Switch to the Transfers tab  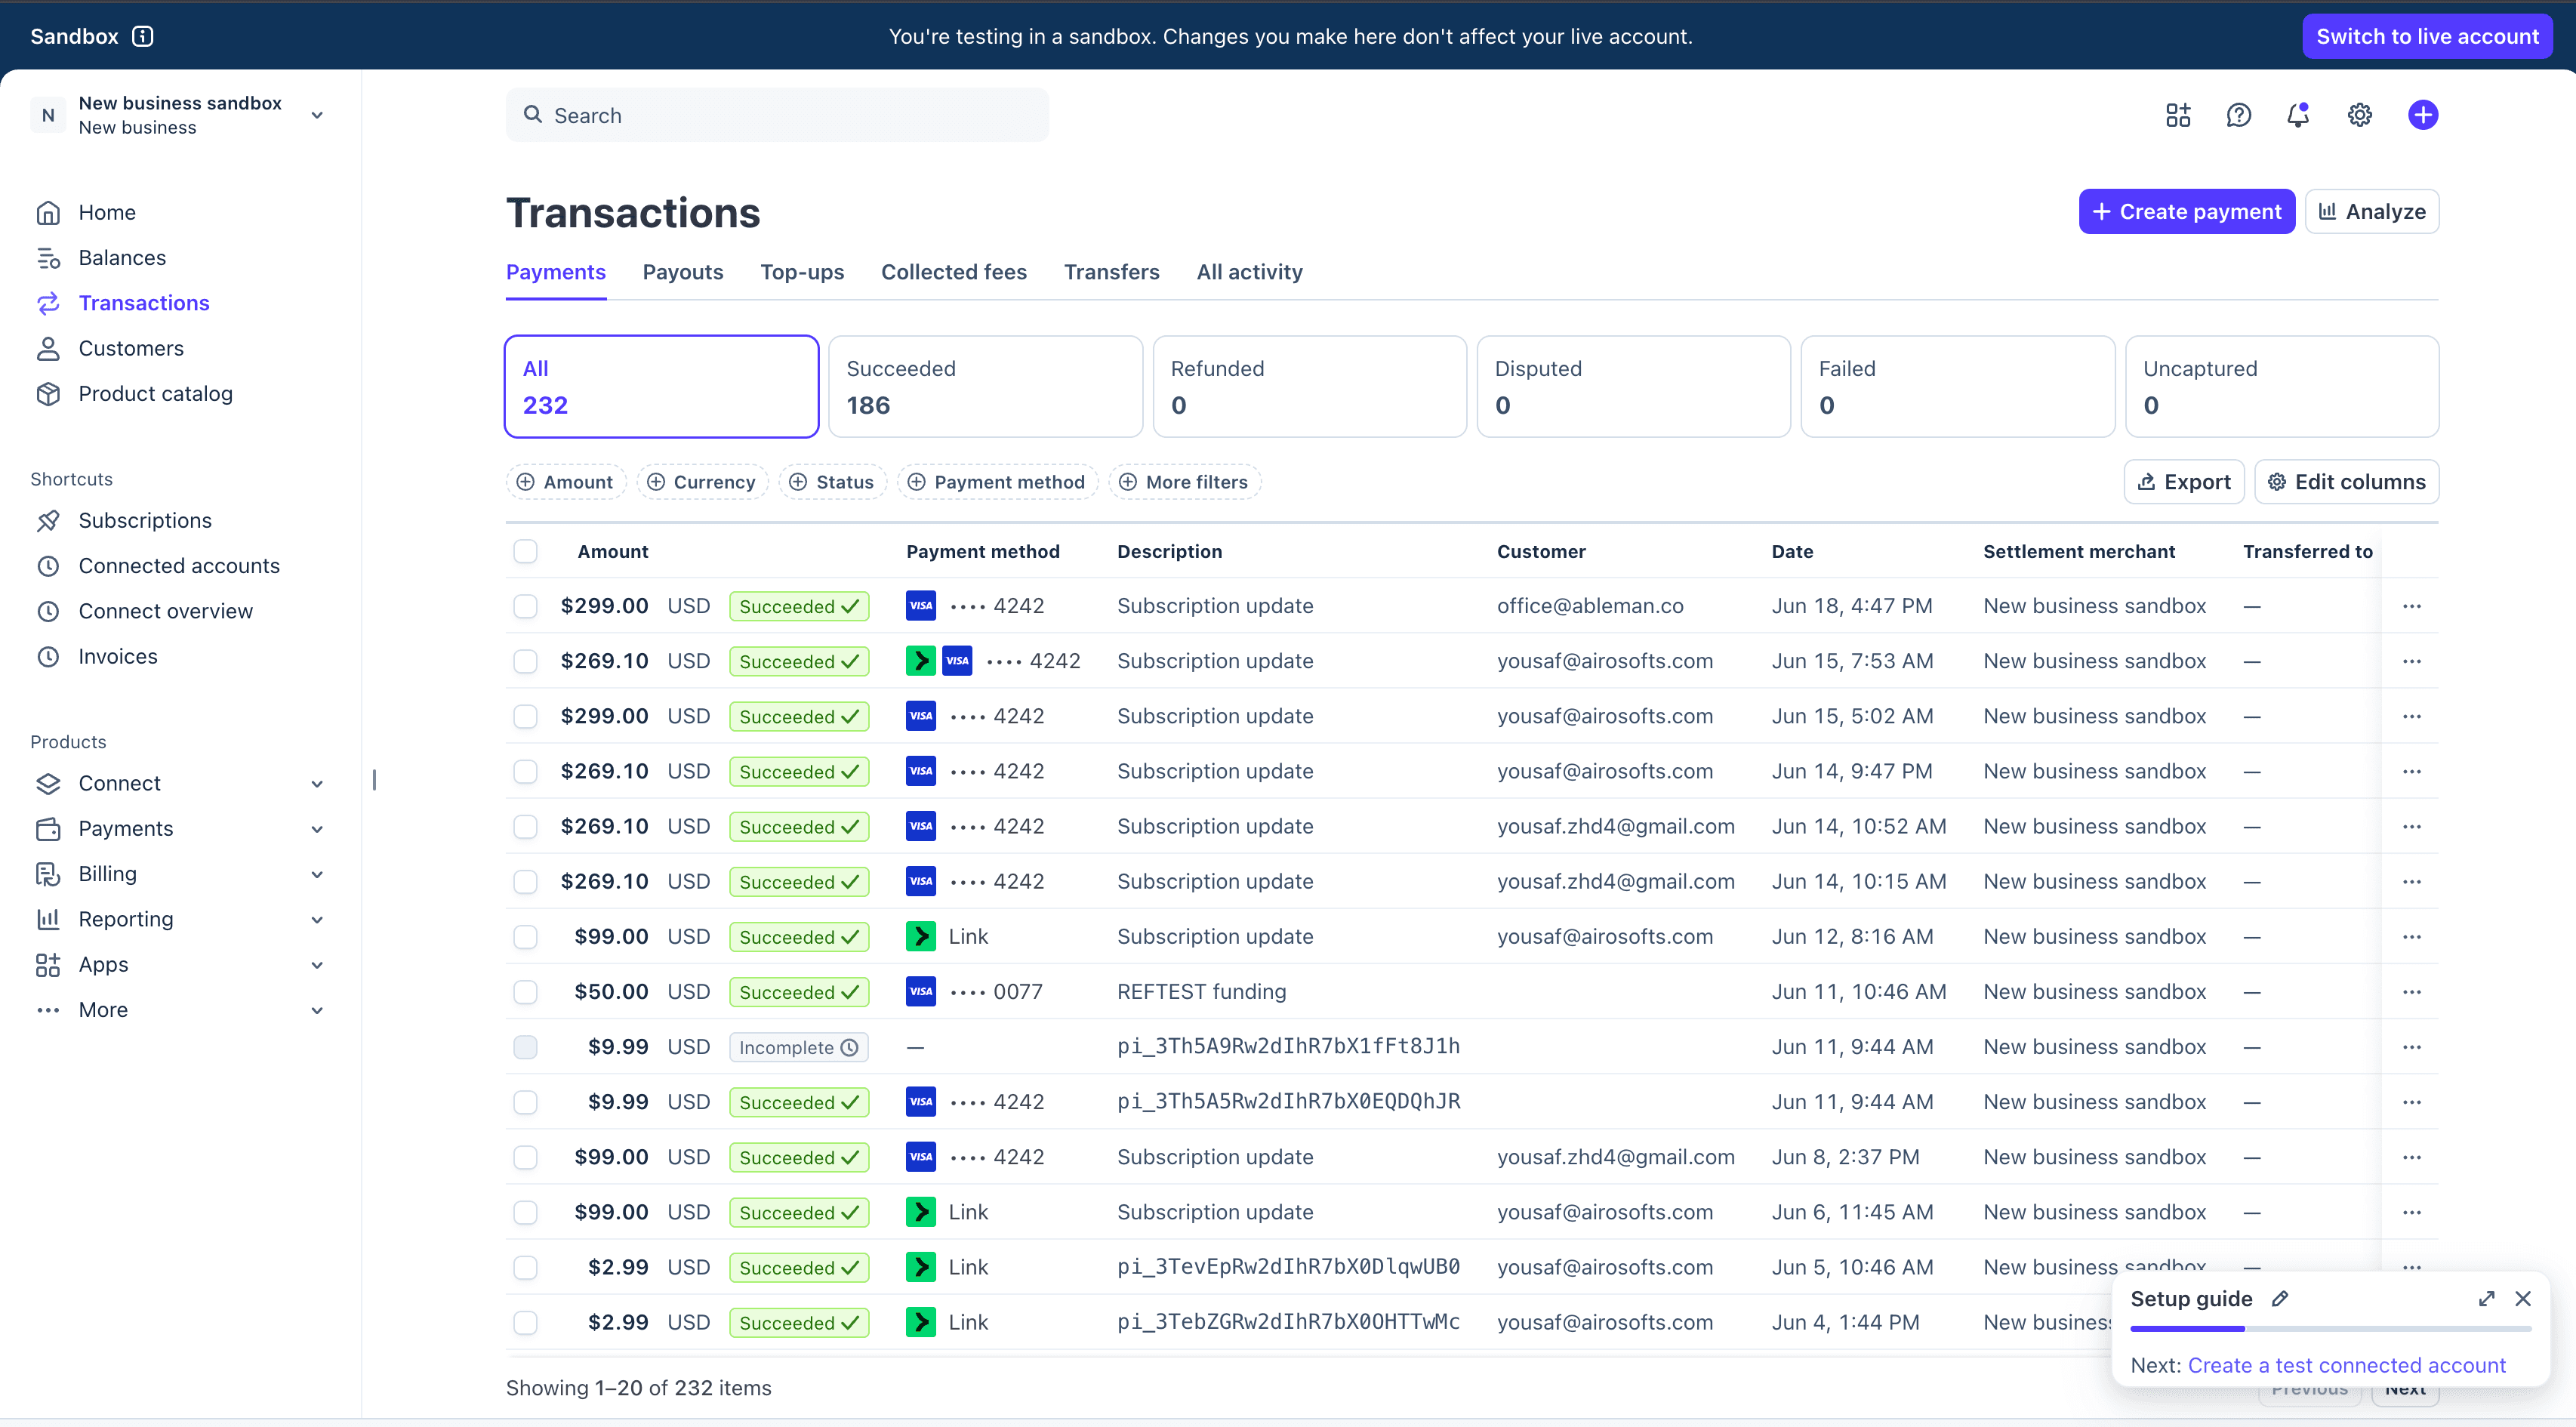click(1112, 272)
